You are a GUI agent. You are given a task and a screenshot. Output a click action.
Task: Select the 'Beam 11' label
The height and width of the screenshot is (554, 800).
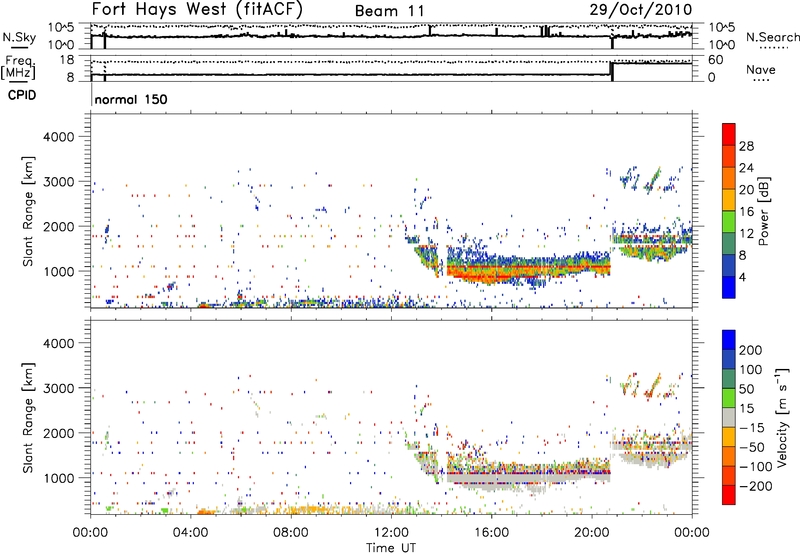[389, 11]
